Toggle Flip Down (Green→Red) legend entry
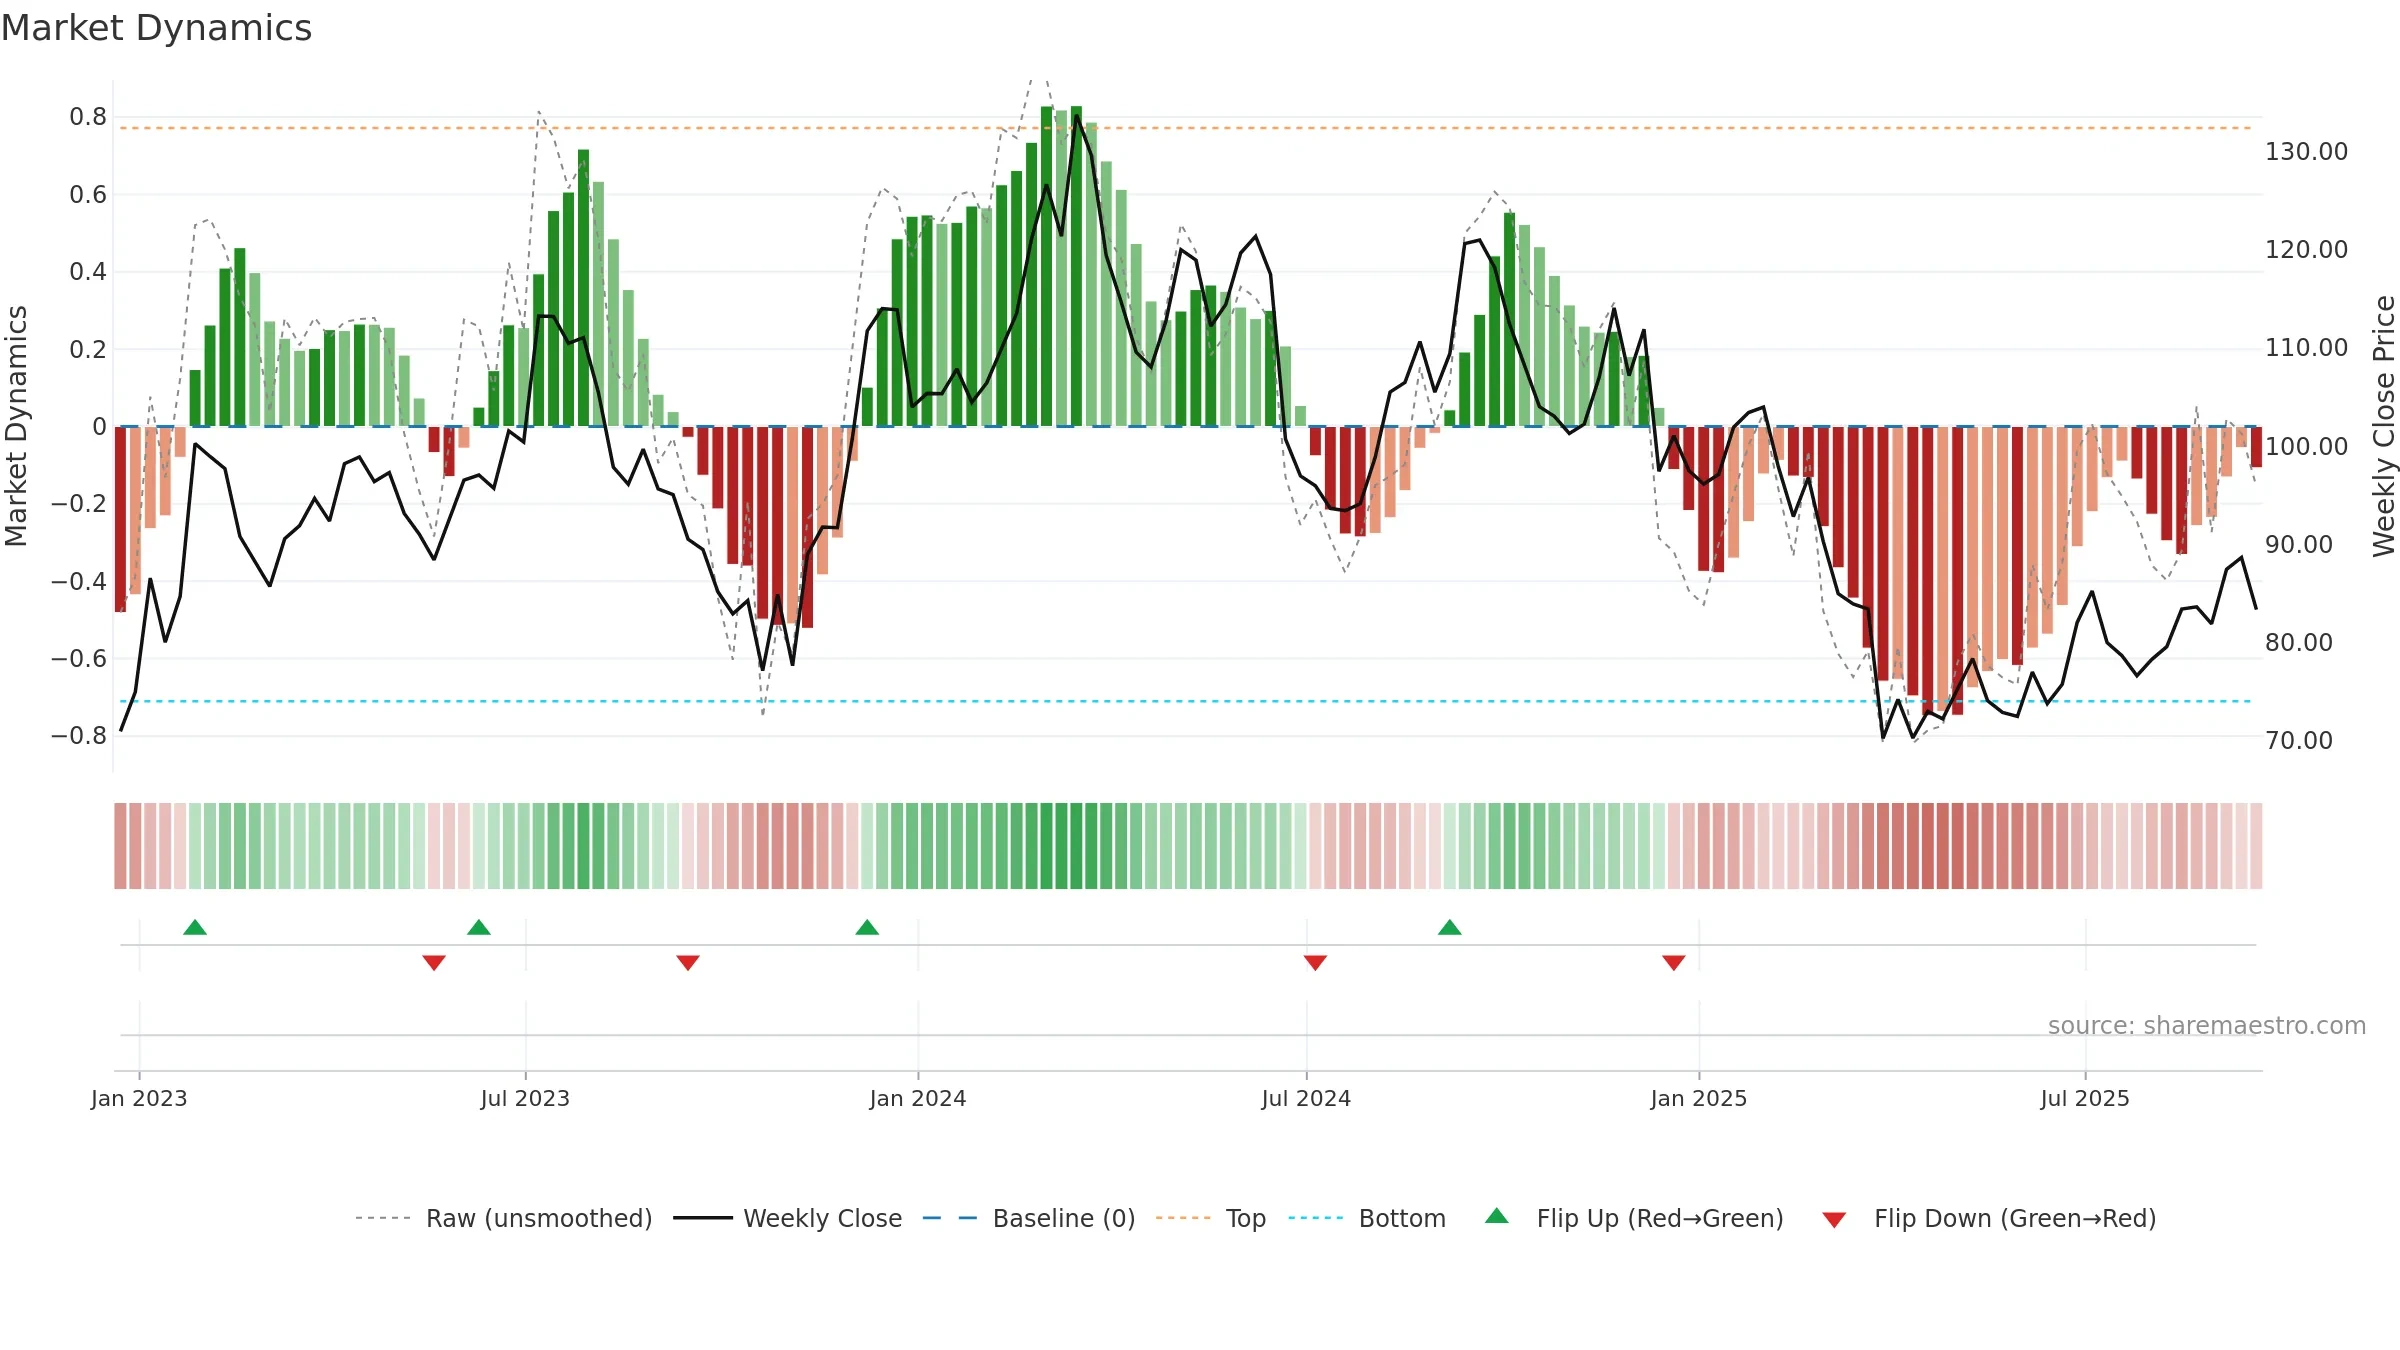The width and height of the screenshot is (2400, 1350). 1988,1218
